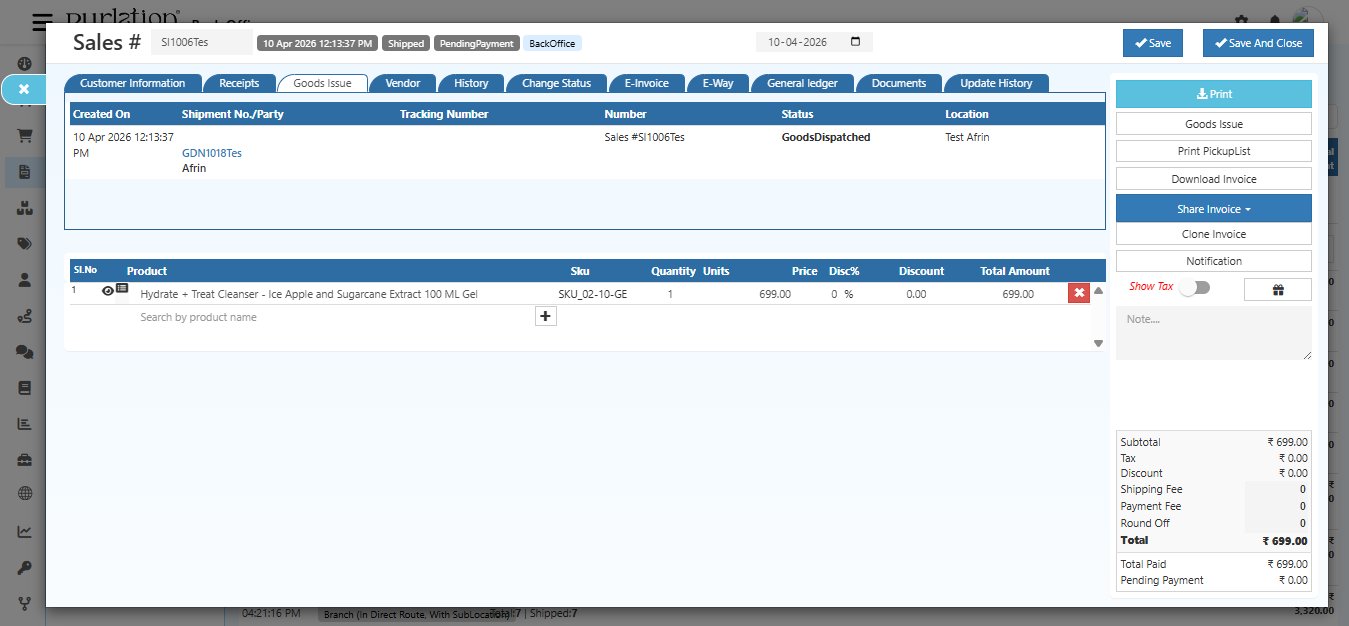Open the chat messages icon in sidebar
The height and width of the screenshot is (626, 1349).
coord(23,351)
